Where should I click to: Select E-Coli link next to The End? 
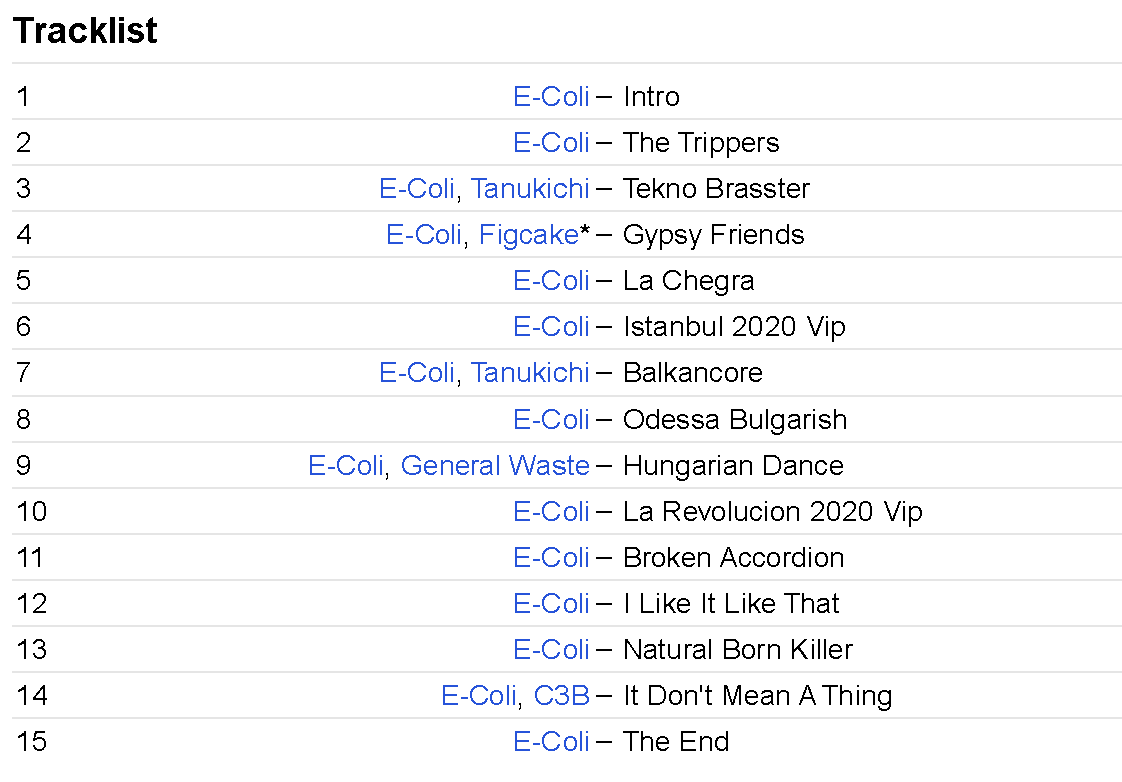click(x=551, y=742)
